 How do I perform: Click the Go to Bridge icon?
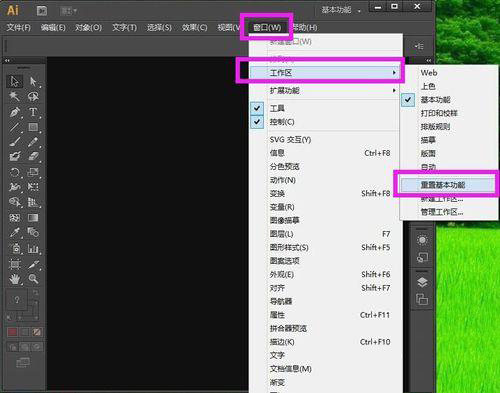42,11
